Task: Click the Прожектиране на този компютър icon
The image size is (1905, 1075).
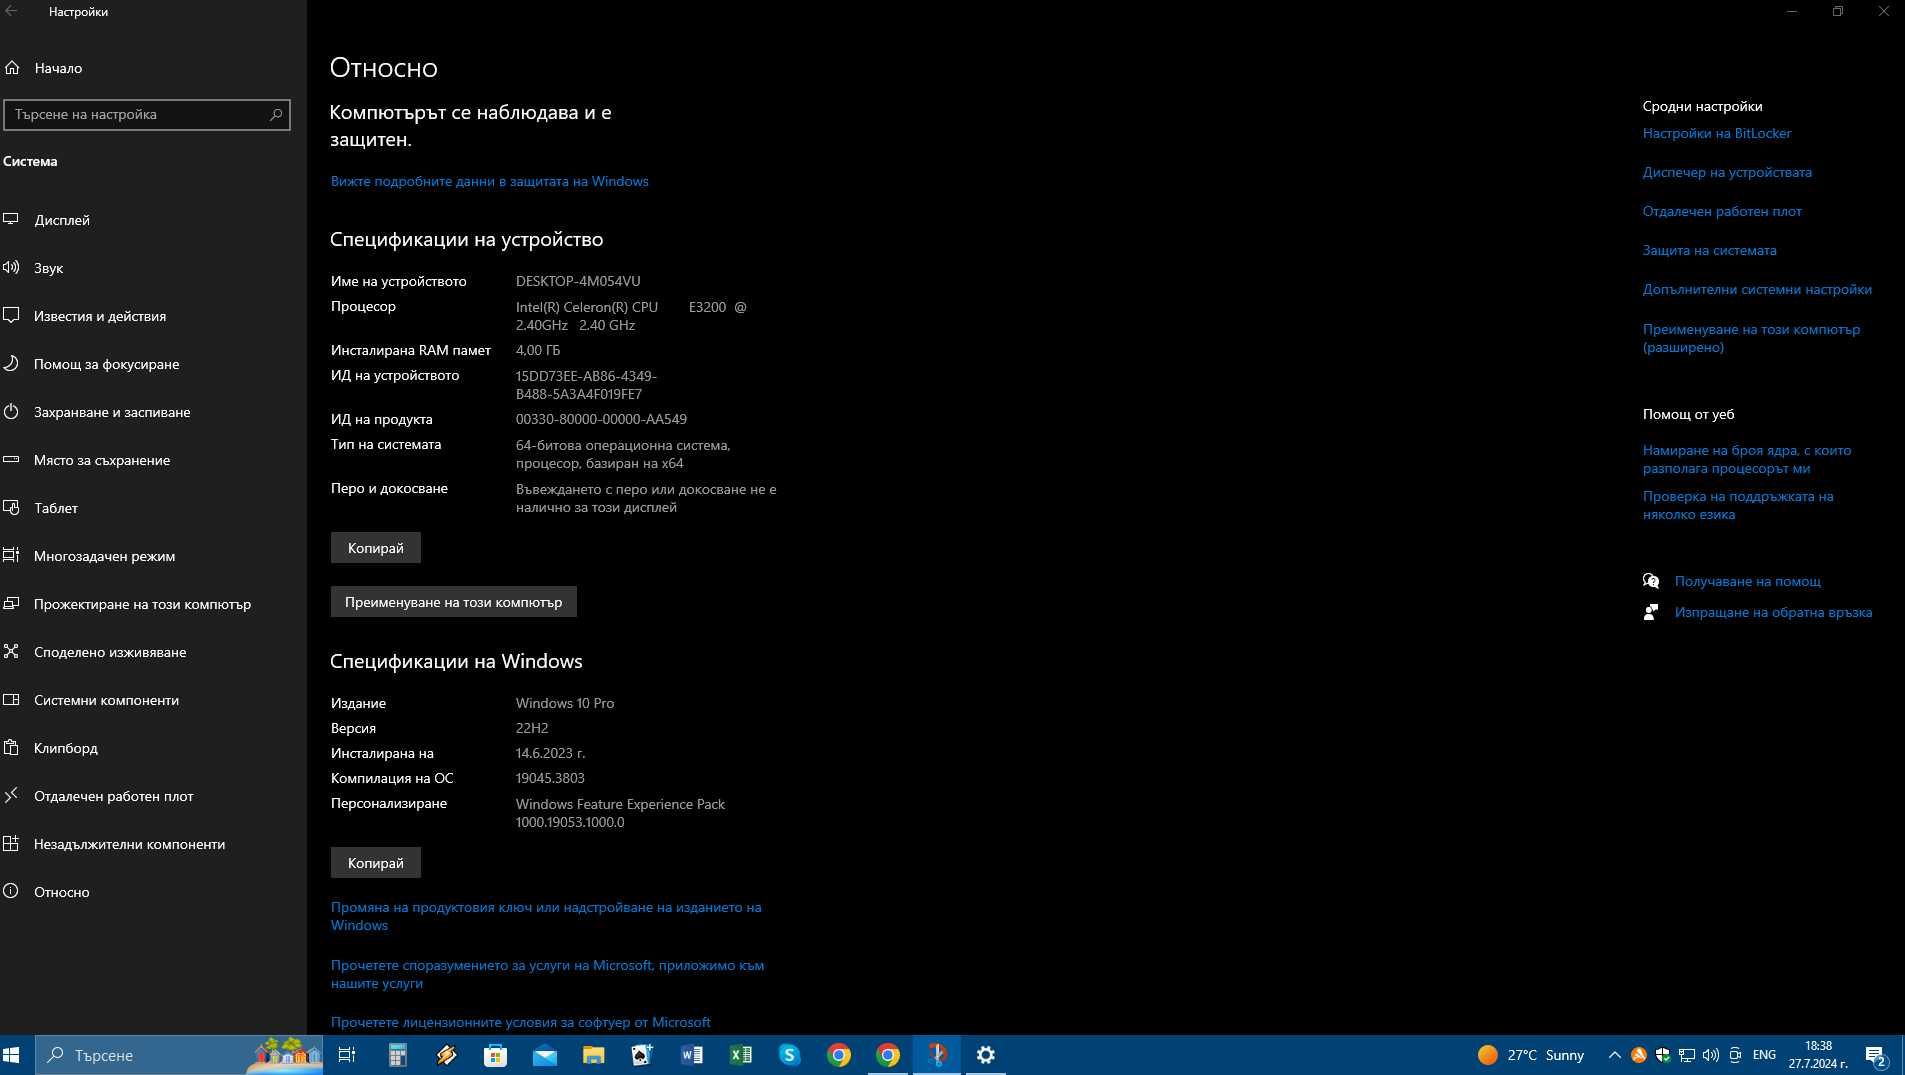Action: [x=12, y=603]
